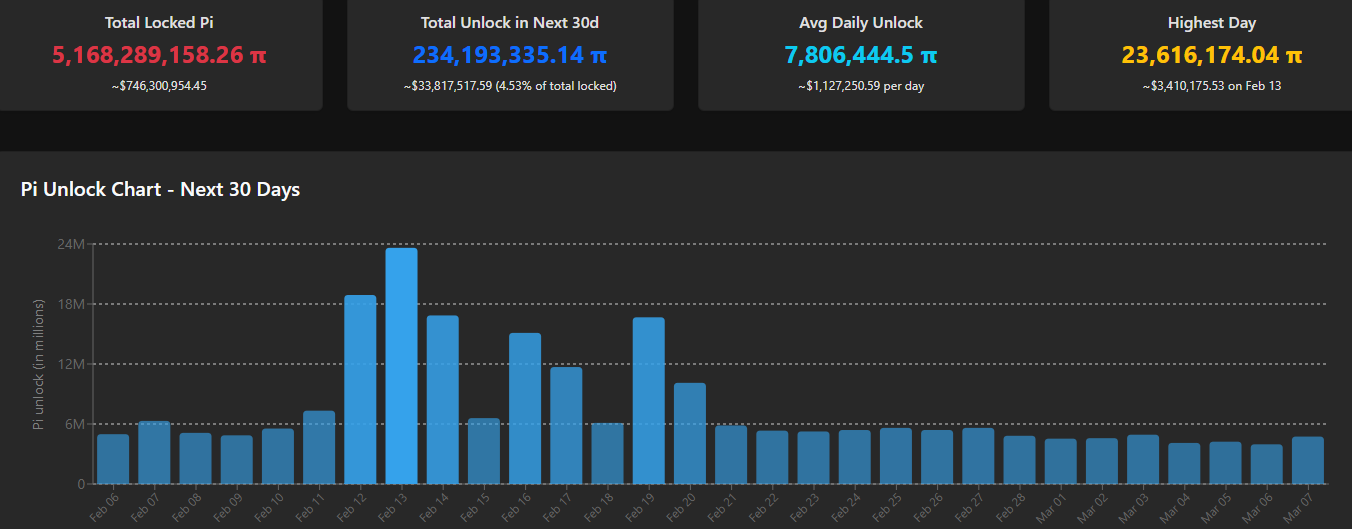The image size is (1352, 529).
Task: Click the Mar 03 x-axis date label
Action: pos(1139,507)
